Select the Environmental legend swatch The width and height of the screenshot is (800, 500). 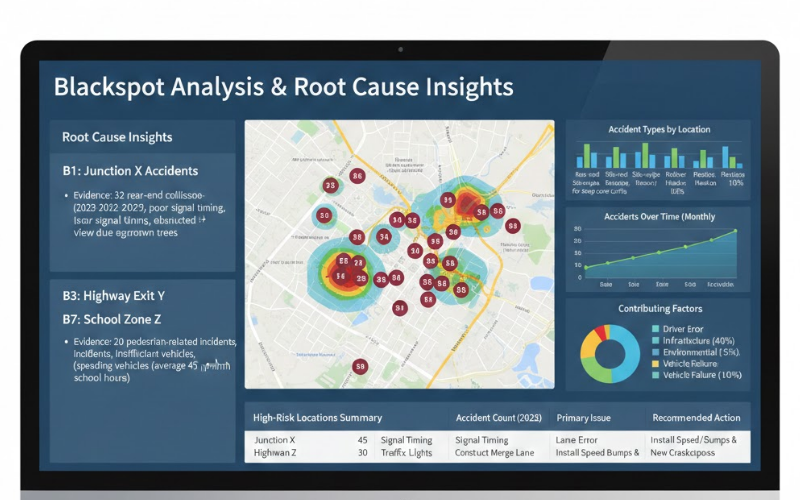point(656,353)
